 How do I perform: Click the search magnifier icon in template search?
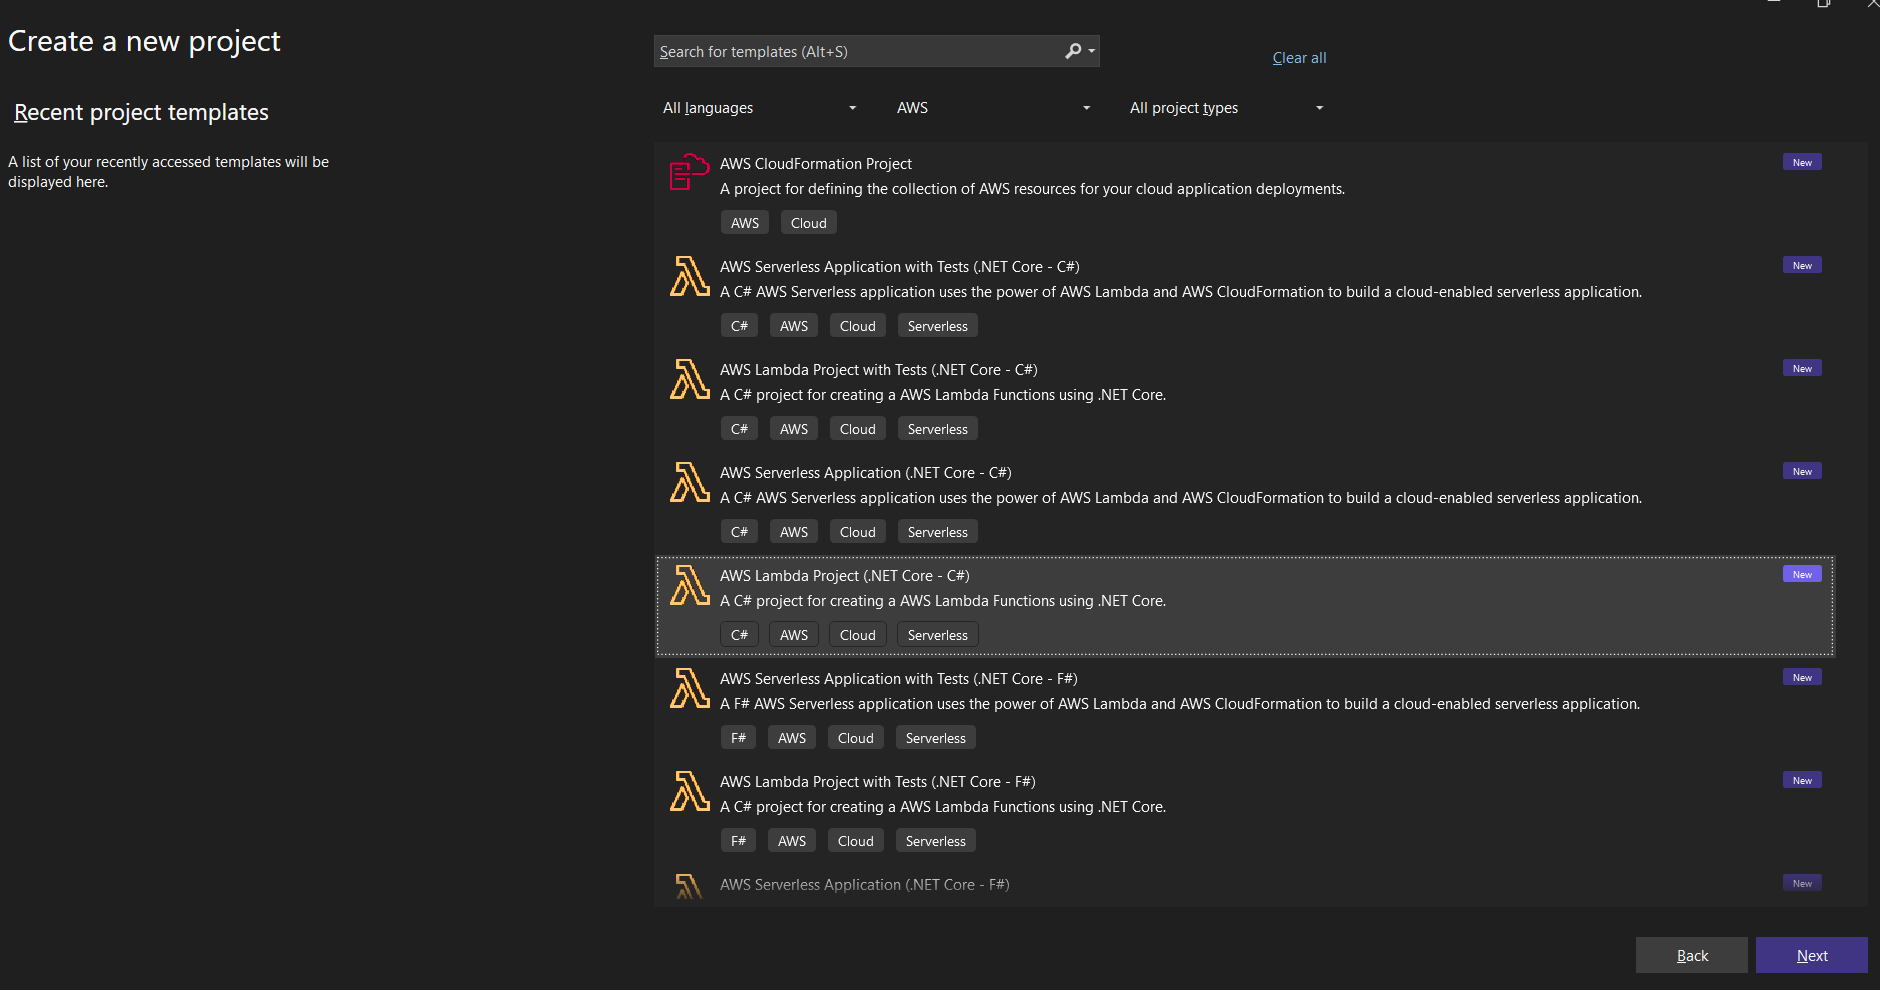1073,51
